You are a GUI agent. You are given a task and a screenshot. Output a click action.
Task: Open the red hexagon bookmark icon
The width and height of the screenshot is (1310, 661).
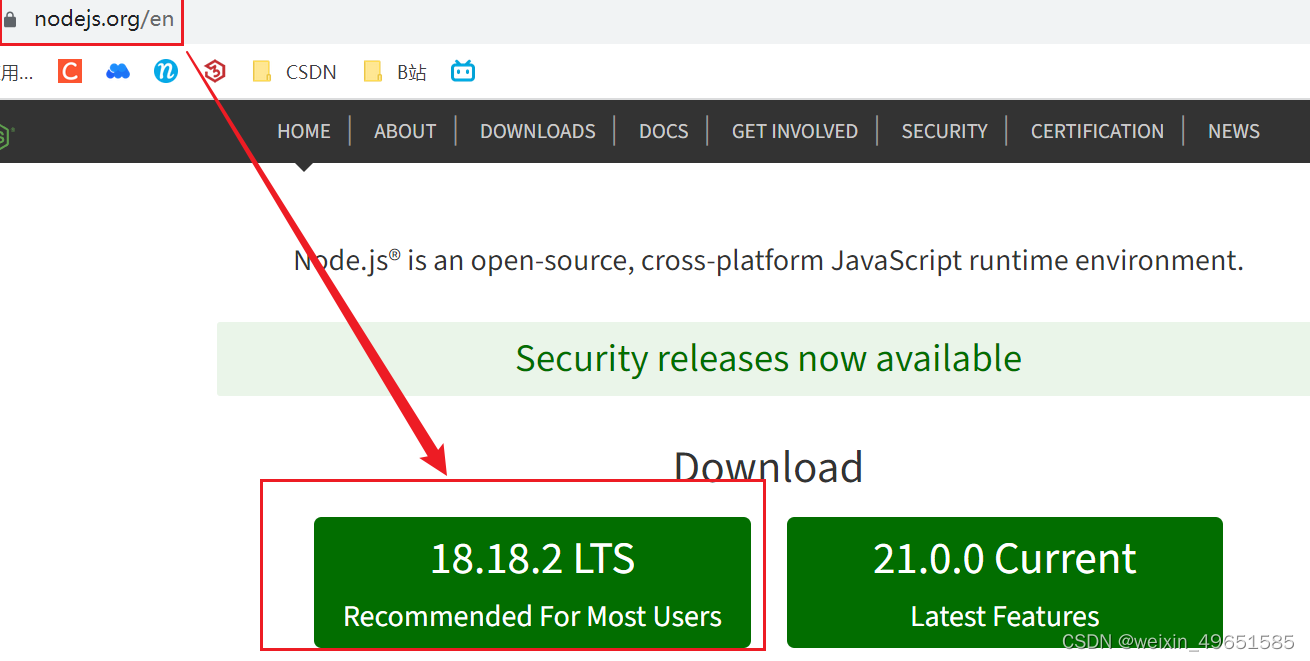[x=215, y=71]
